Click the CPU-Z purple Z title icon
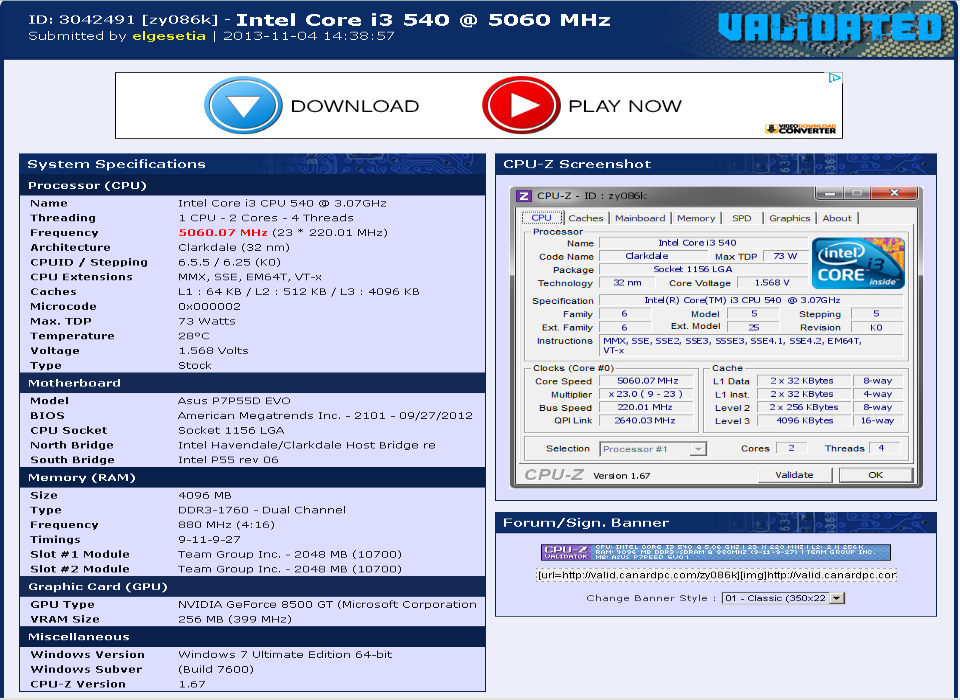Screen dimensions: 960x700 [523, 196]
